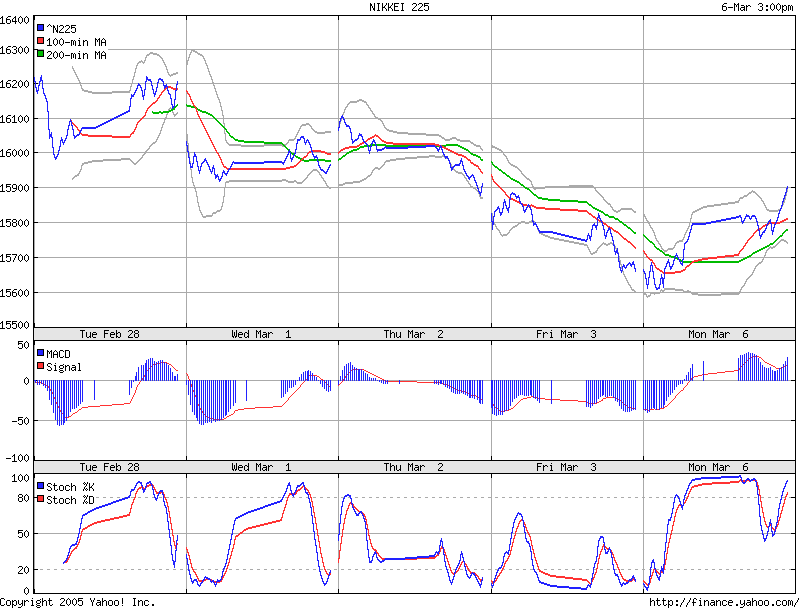
Task: Click the blue MACD legend swatch
Action: coord(40,352)
